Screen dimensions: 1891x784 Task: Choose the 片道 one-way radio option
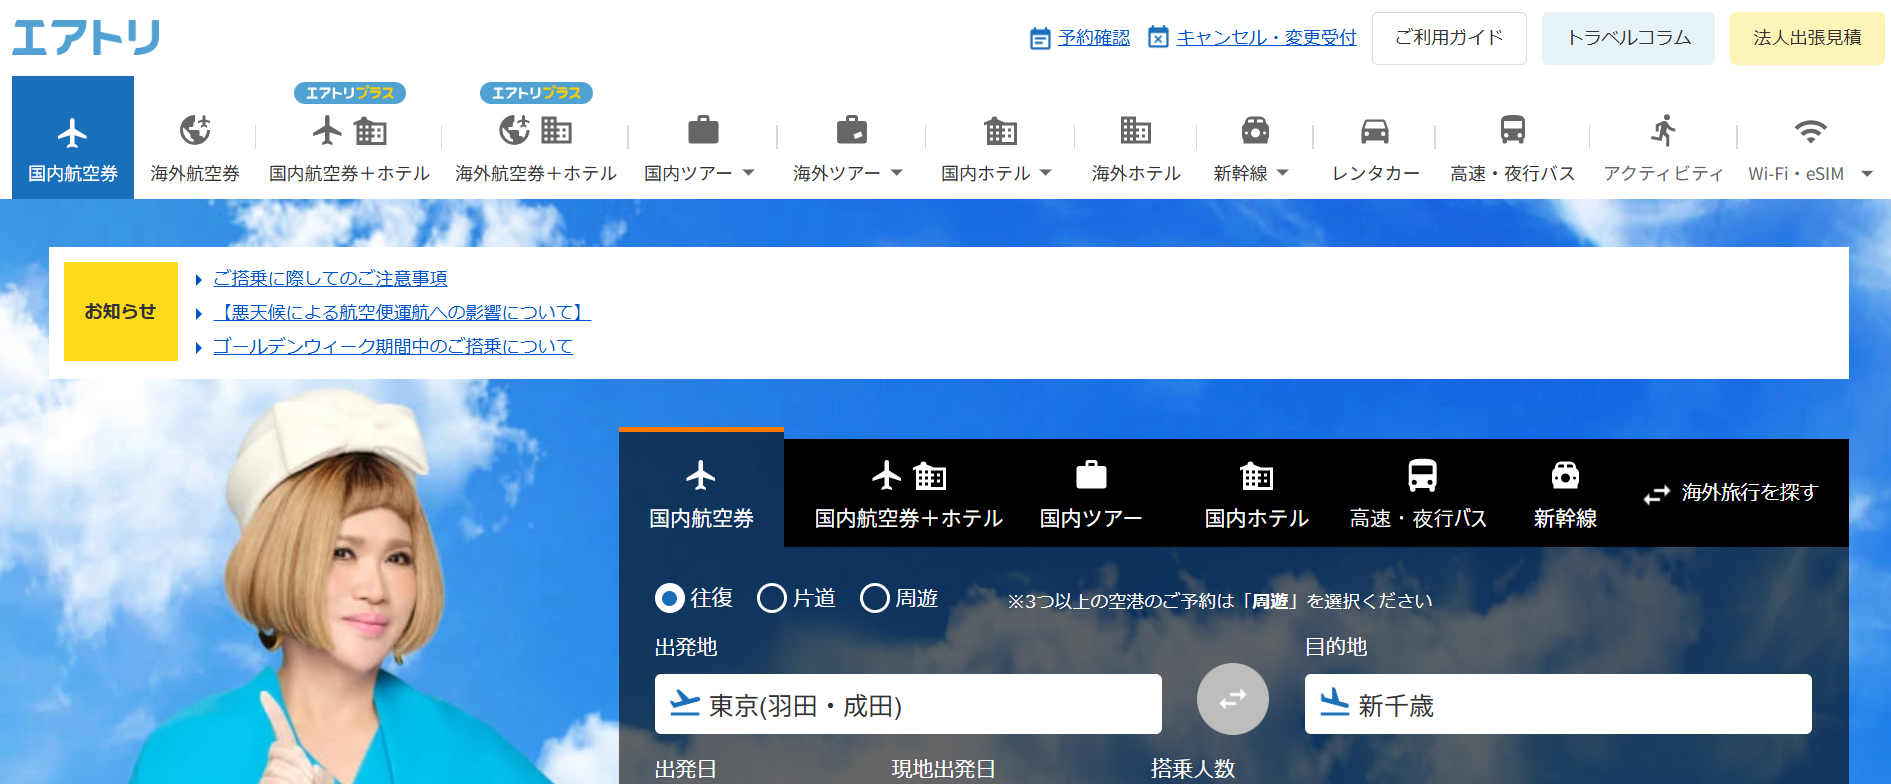(x=771, y=598)
